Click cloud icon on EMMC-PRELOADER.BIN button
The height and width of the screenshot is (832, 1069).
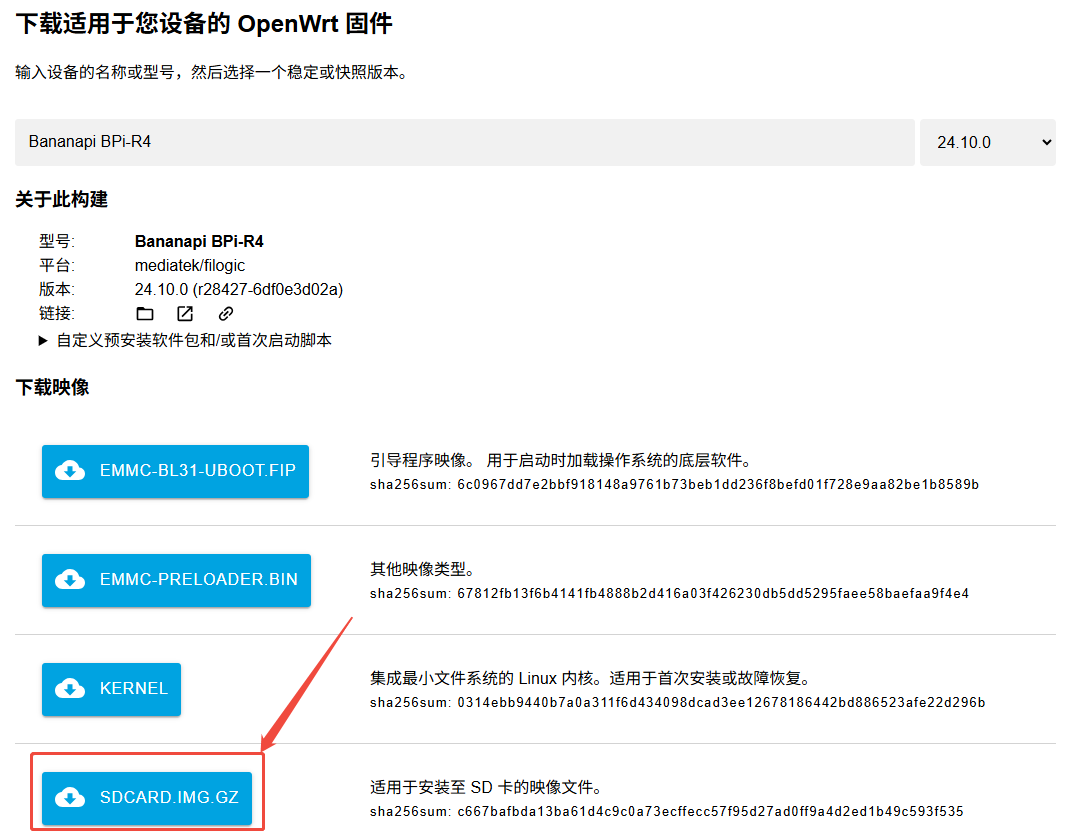coord(70,580)
